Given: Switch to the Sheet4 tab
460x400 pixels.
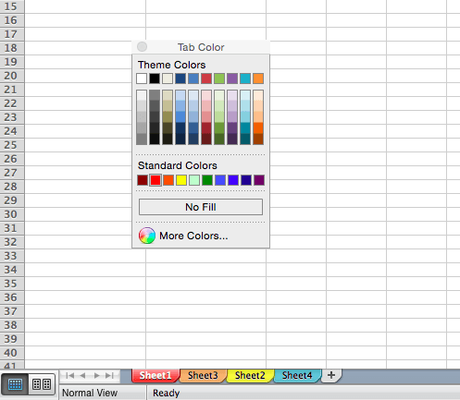Looking at the screenshot, I should [297, 376].
